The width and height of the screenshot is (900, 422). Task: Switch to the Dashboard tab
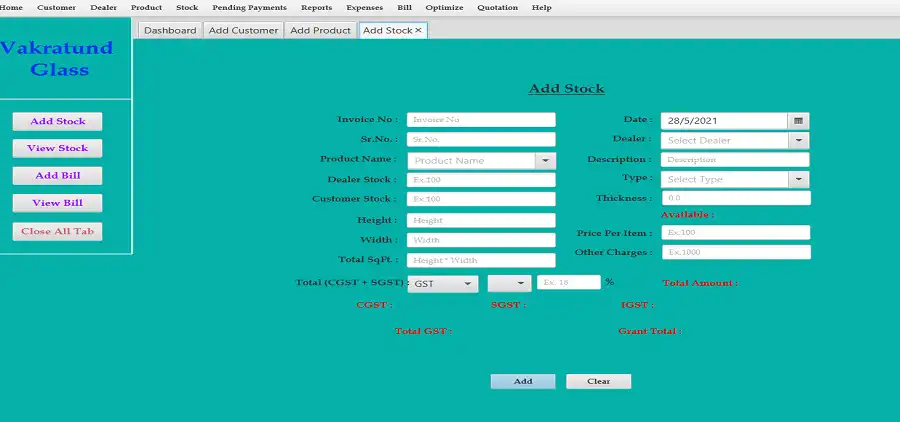pyautogui.click(x=170, y=30)
